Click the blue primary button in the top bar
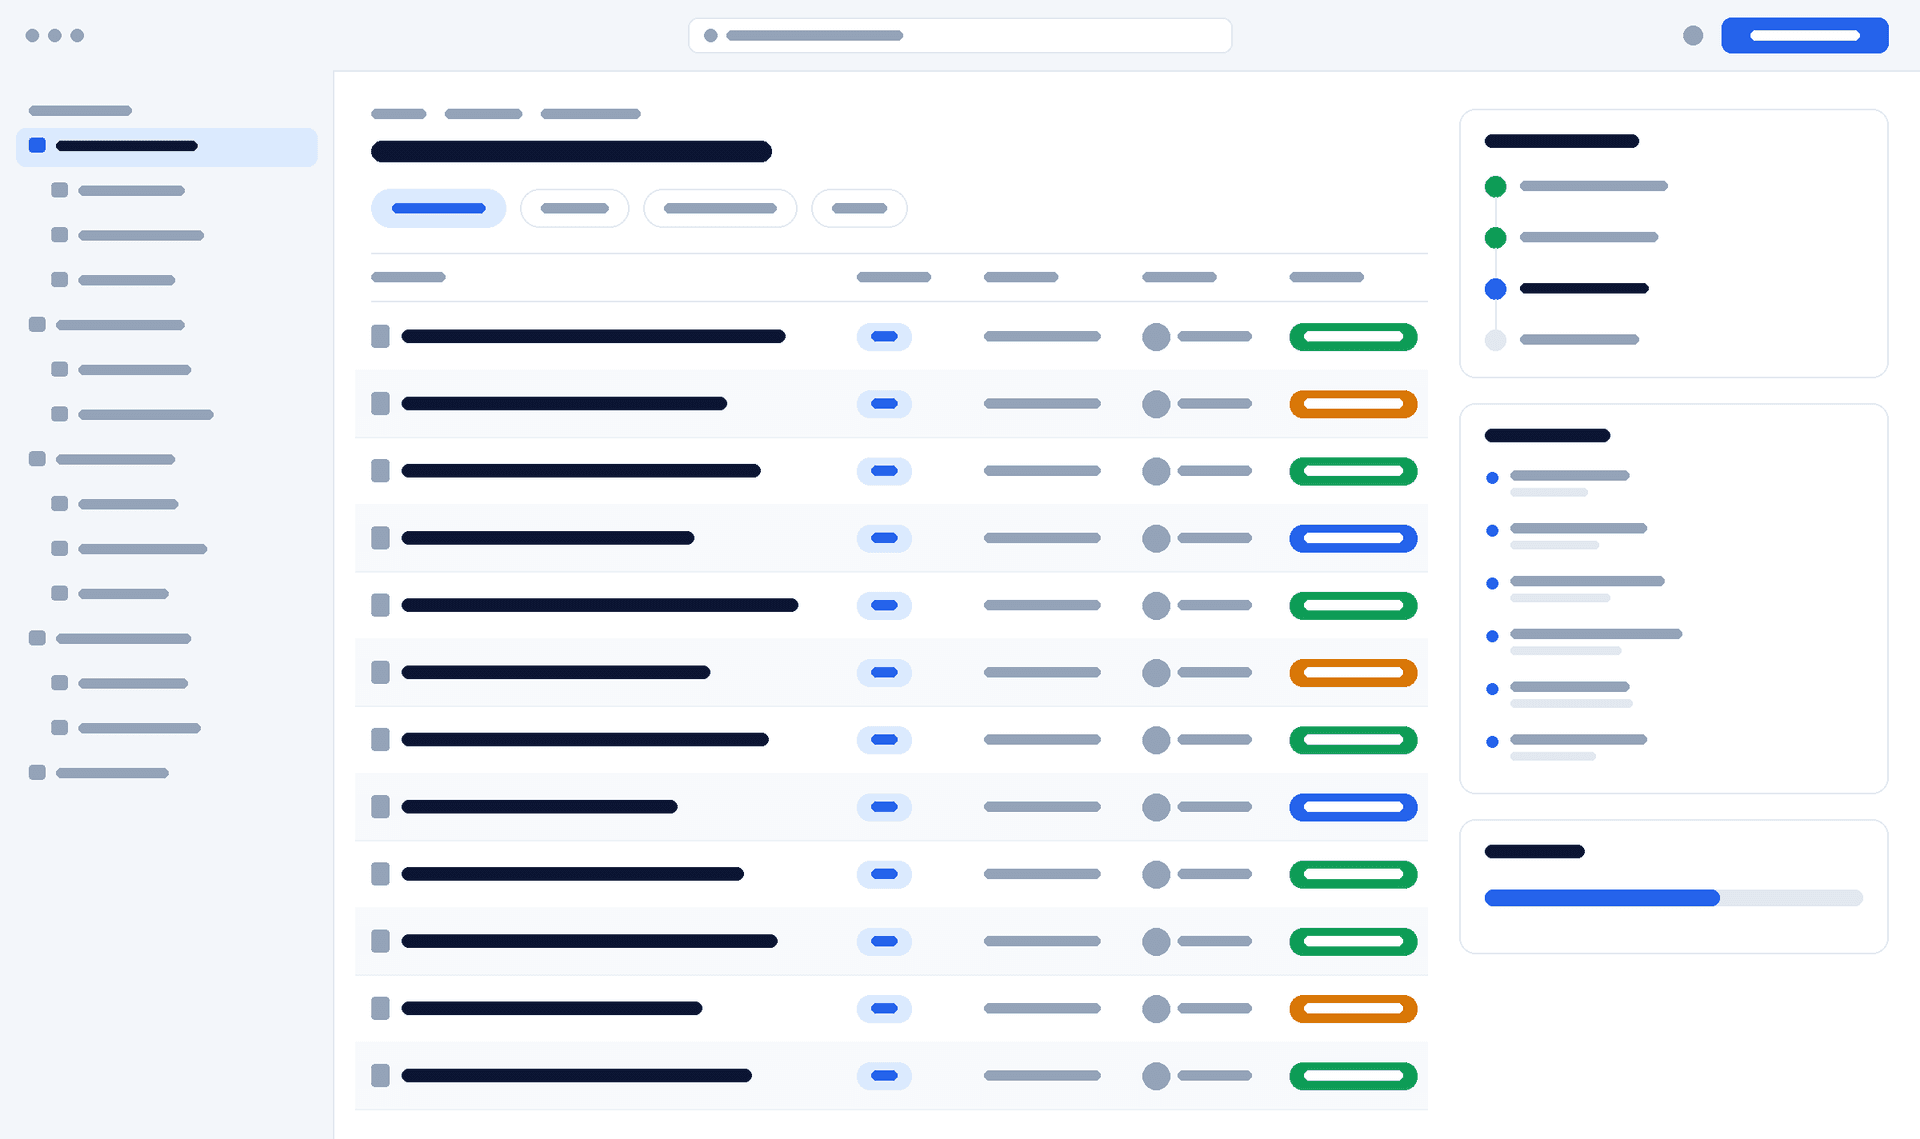The width and height of the screenshot is (1920, 1139). (1804, 35)
